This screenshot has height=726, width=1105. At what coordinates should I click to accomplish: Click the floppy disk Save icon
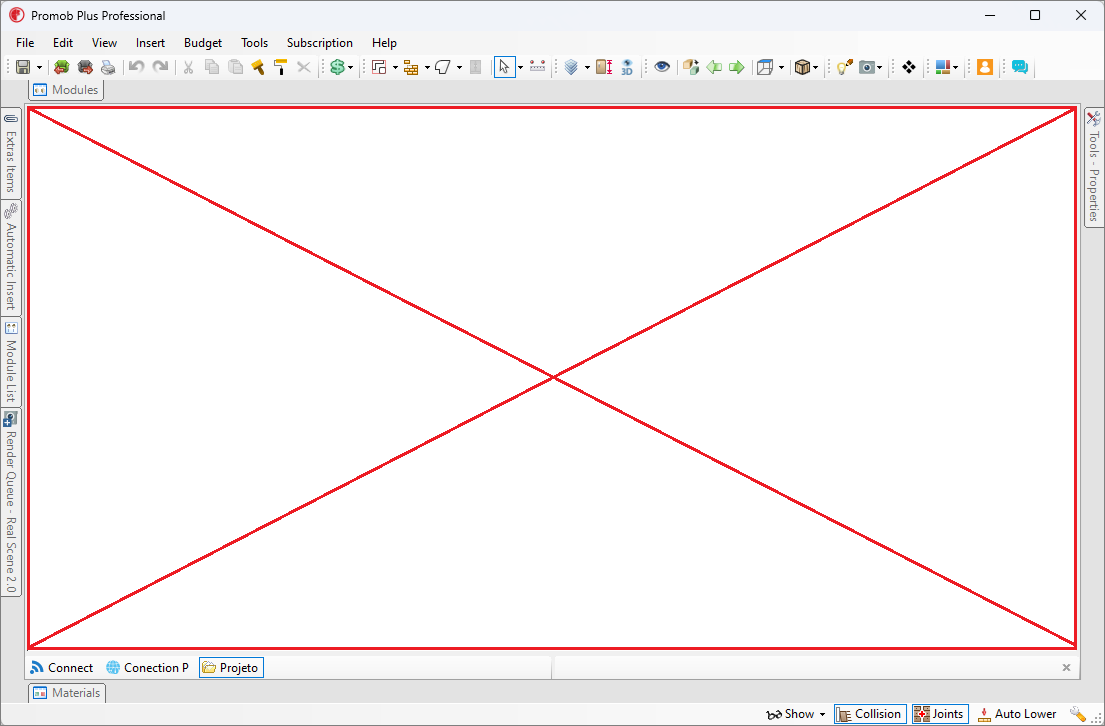(23, 67)
